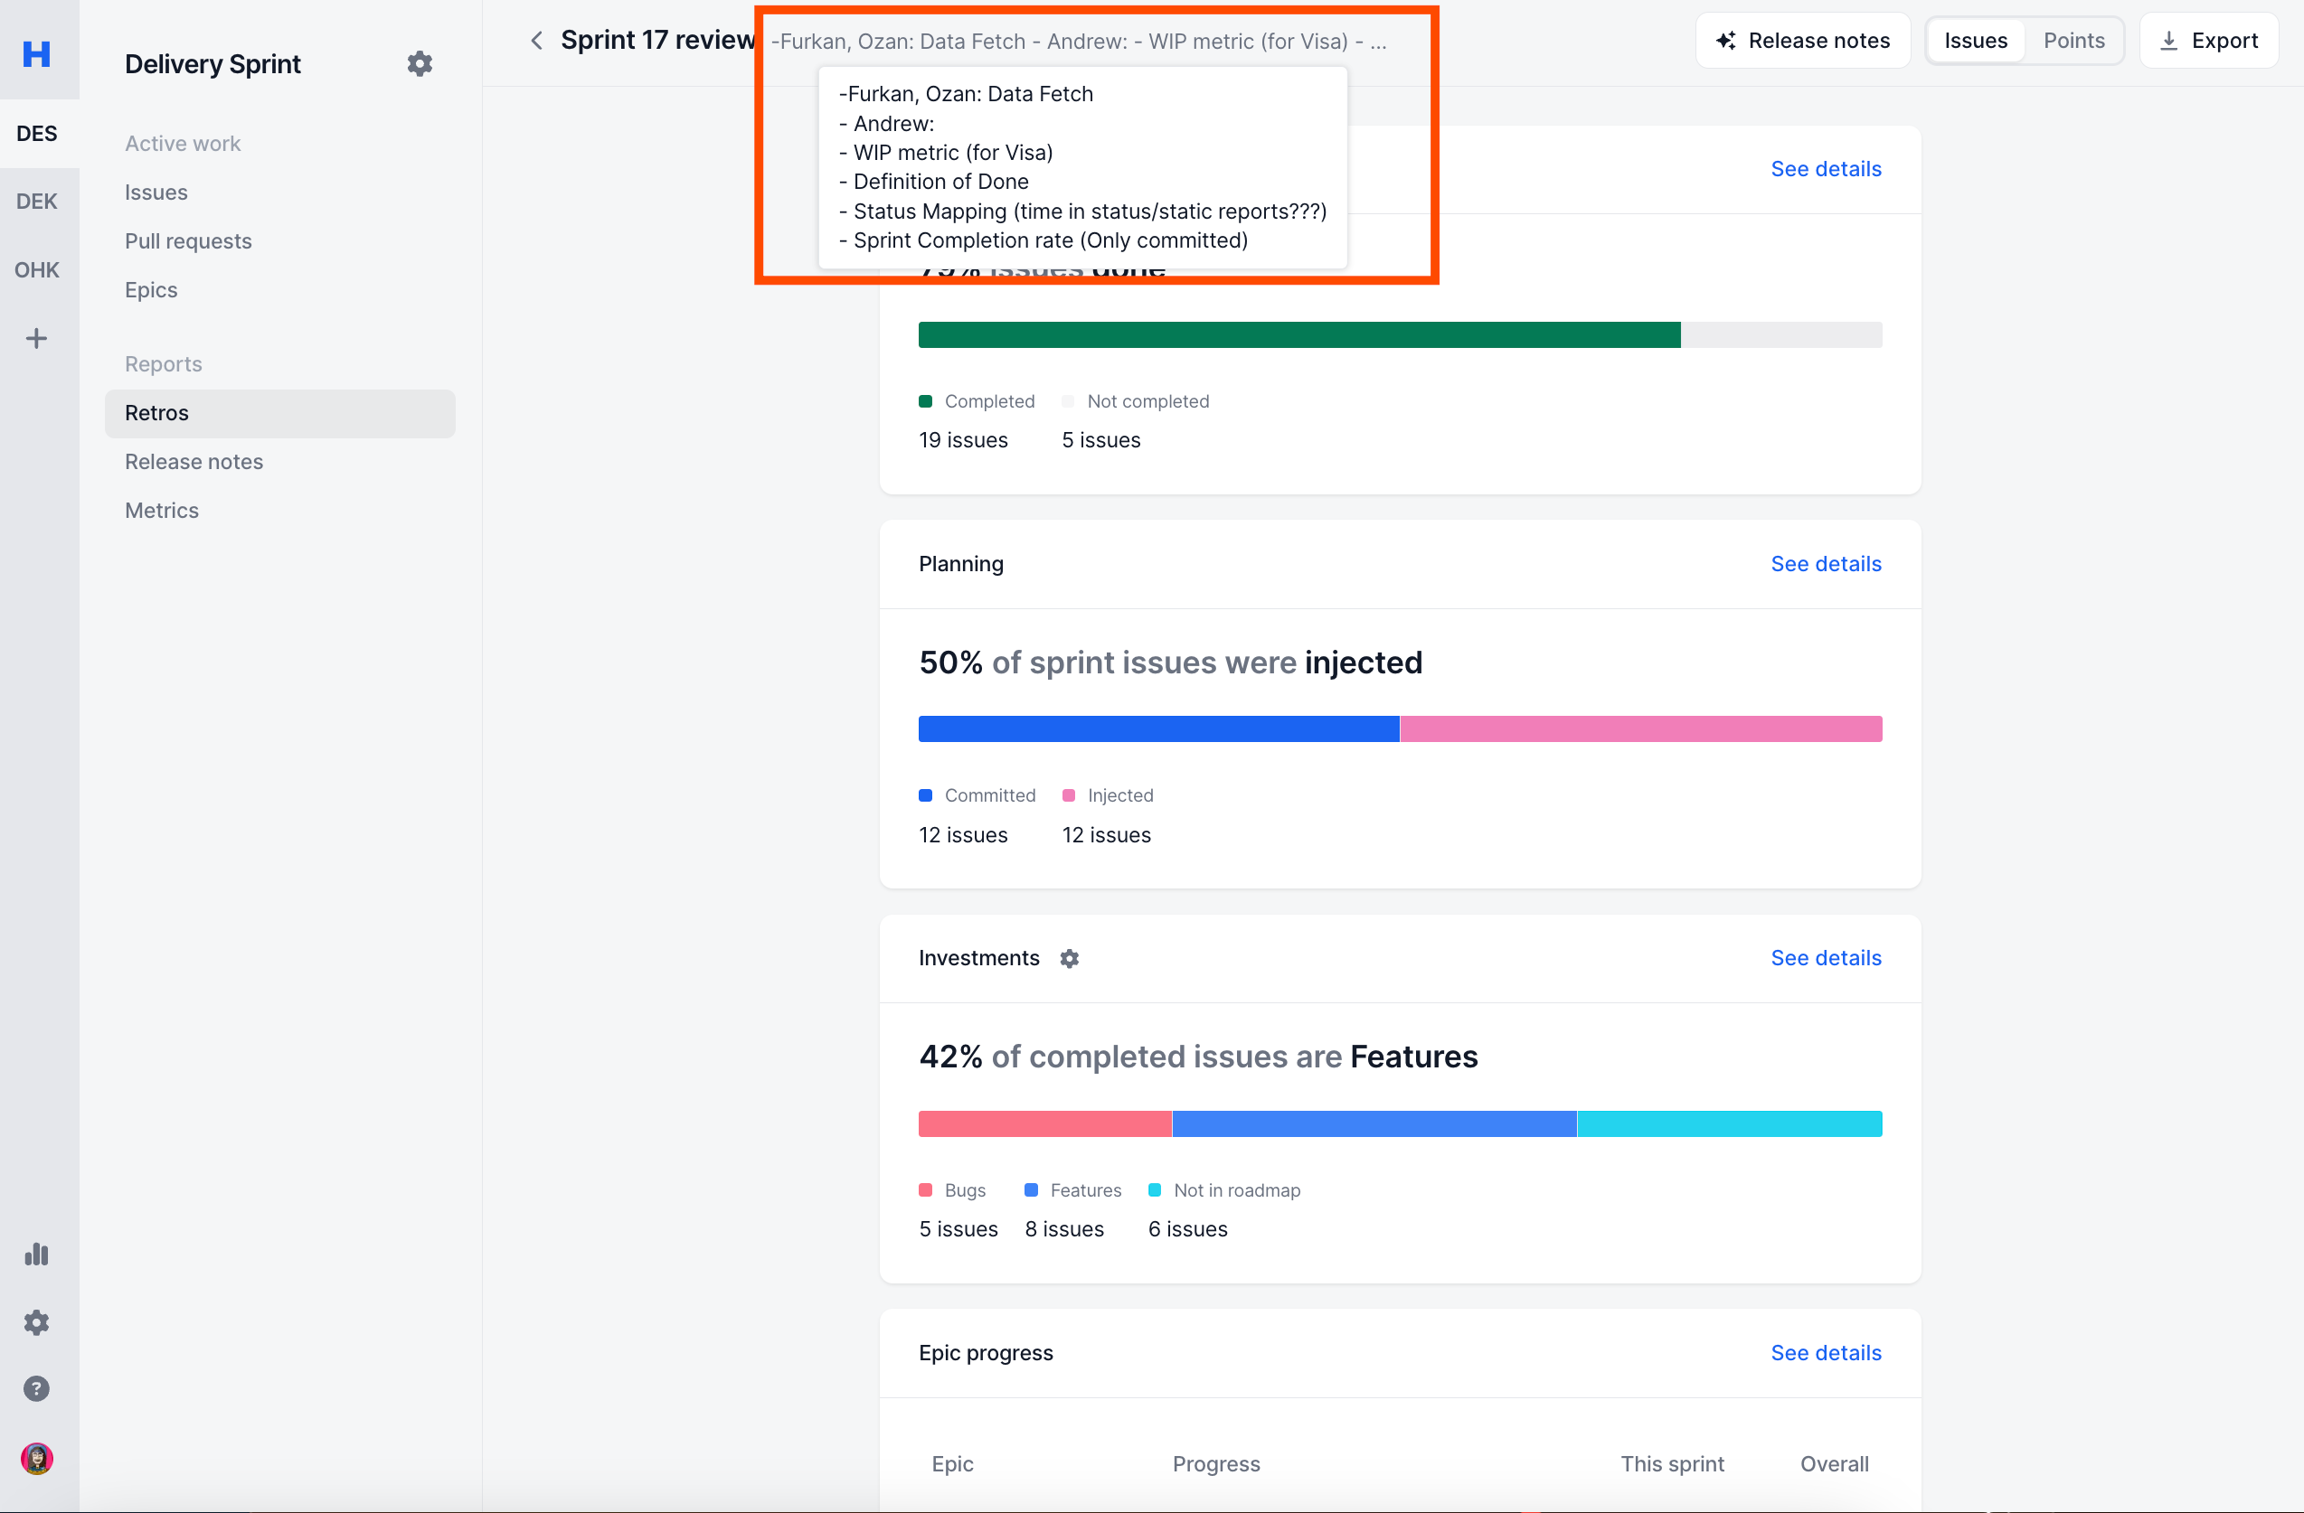Click pink Injected segment of planning bar
2304x1513 pixels.
click(1640, 729)
